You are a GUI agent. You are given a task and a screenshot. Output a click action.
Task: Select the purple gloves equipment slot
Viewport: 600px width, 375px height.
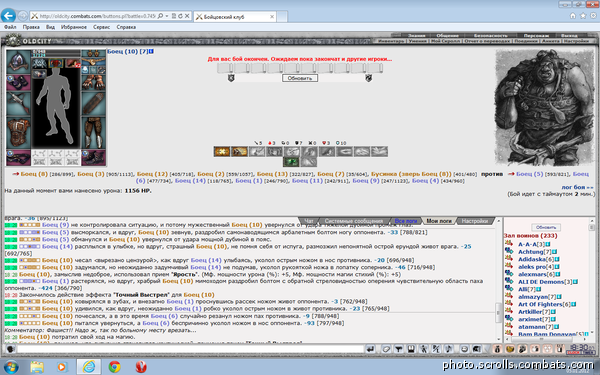point(18,82)
